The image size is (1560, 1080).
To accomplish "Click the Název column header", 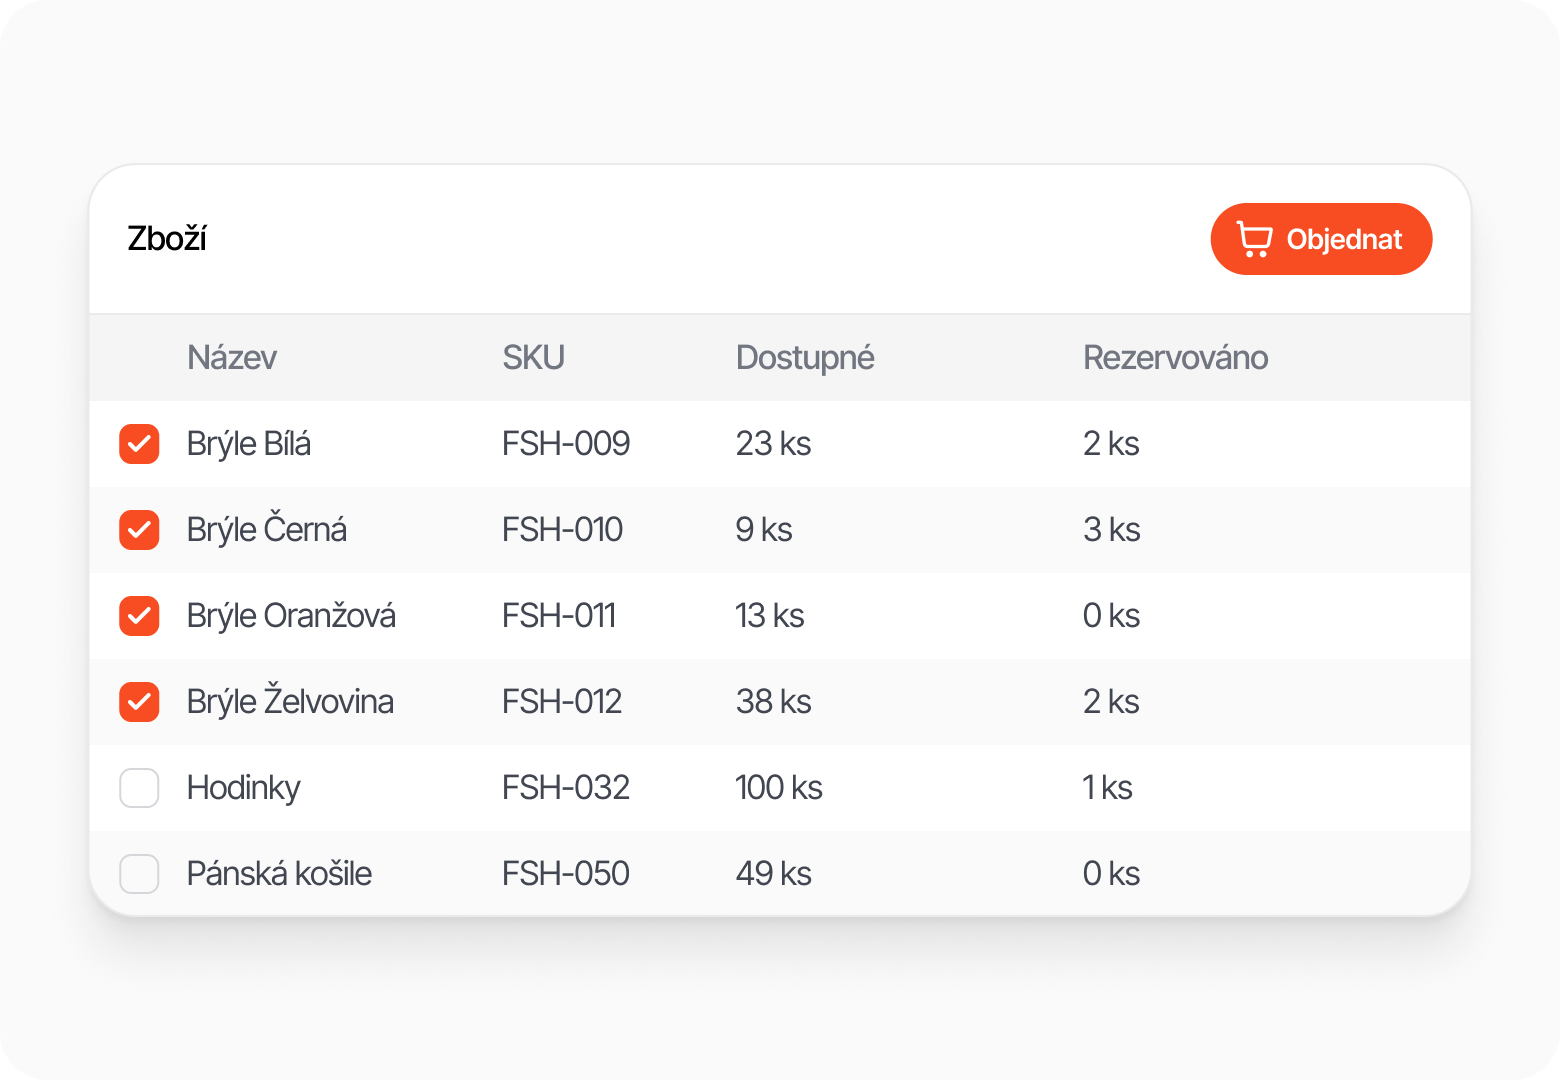I will tap(232, 358).
